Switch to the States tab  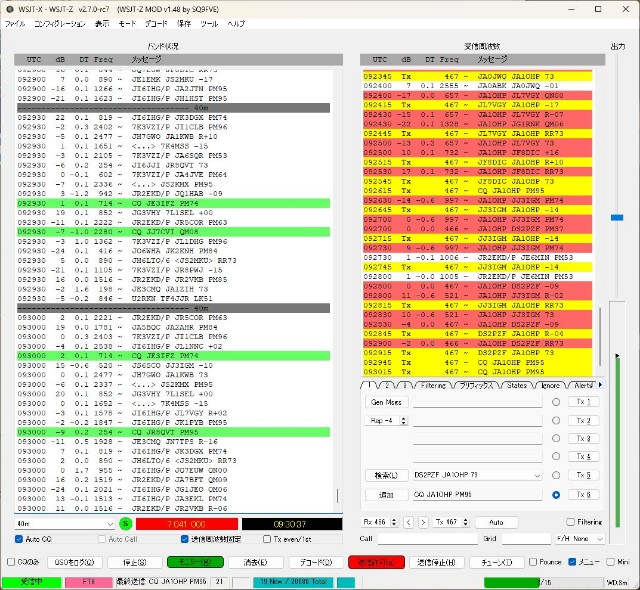(517, 385)
